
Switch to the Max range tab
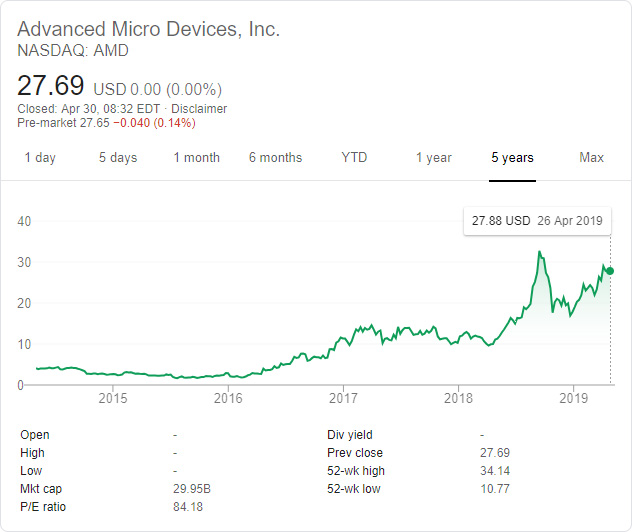point(591,158)
